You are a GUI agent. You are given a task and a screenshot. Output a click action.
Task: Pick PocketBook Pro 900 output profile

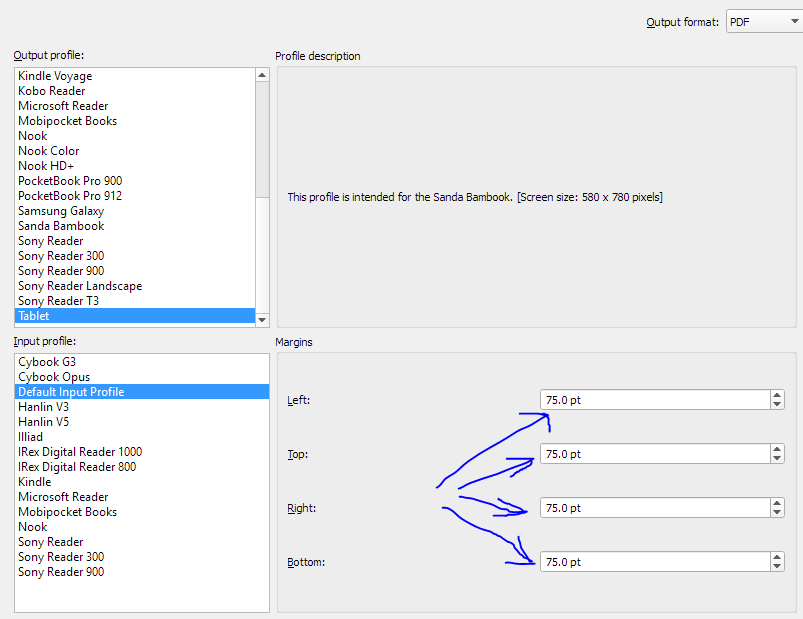pyautogui.click(x=135, y=181)
